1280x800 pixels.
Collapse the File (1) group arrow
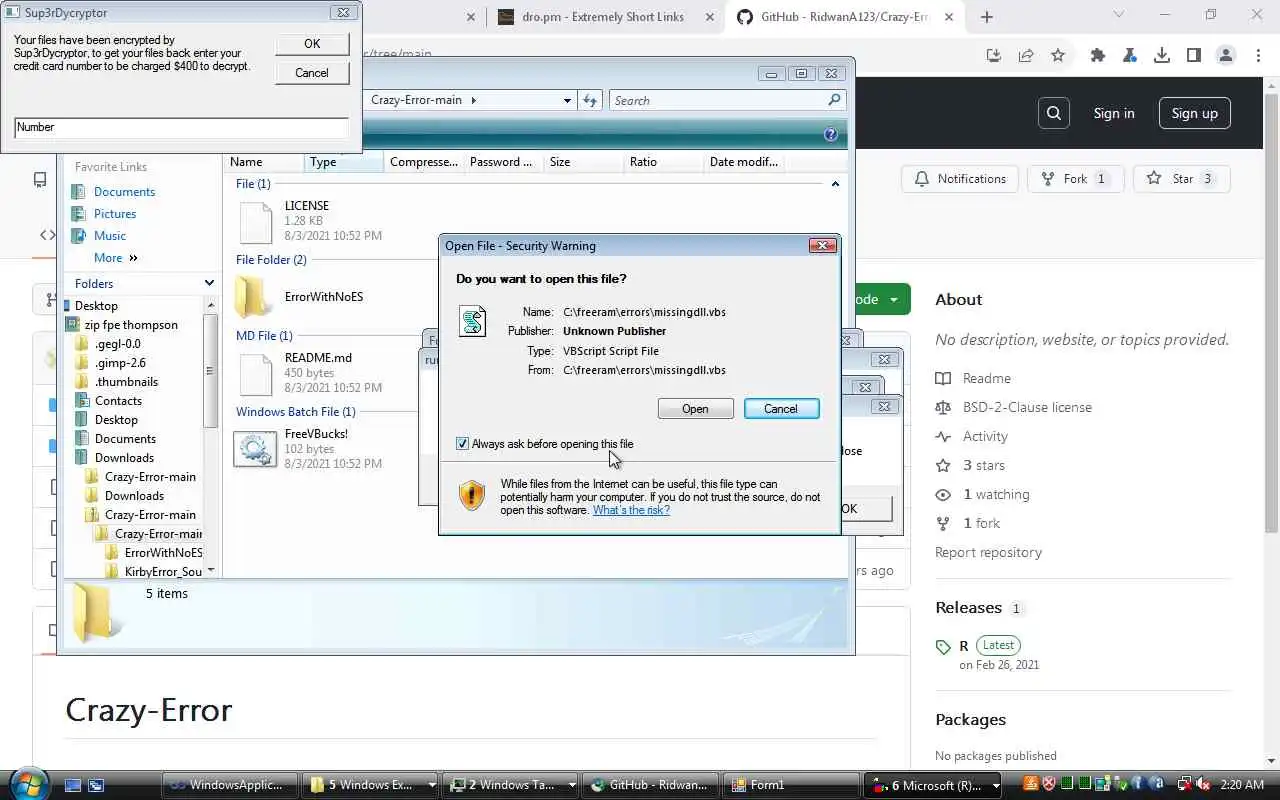(835, 184)
